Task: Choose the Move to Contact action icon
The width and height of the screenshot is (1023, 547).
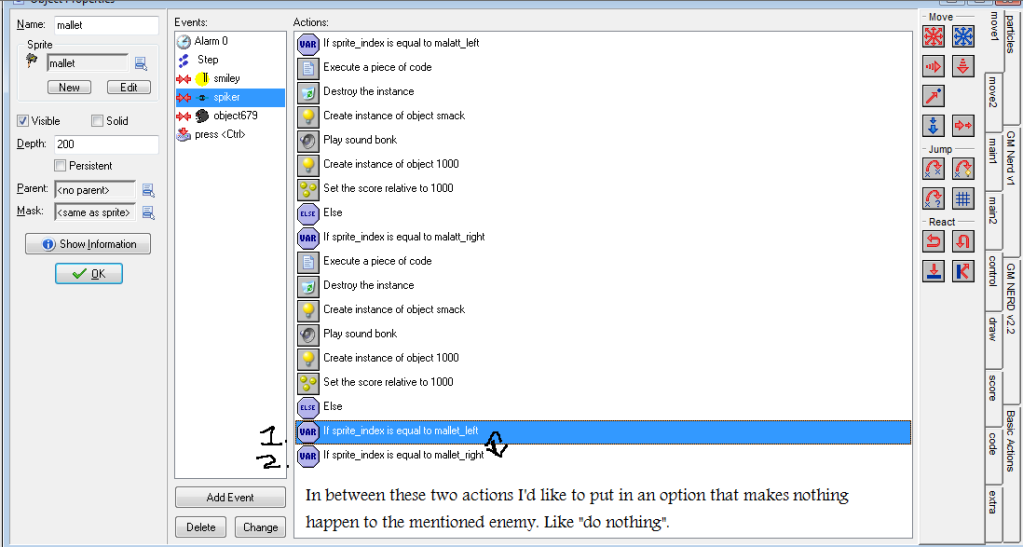Action: click(x=934, y=271)
